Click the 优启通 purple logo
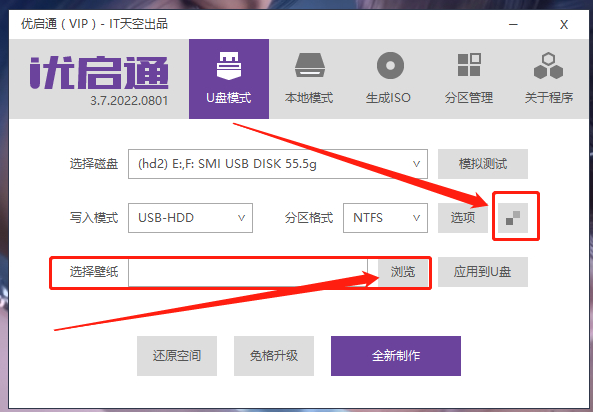Screen dimensions: 593x412 pos(99,73)
